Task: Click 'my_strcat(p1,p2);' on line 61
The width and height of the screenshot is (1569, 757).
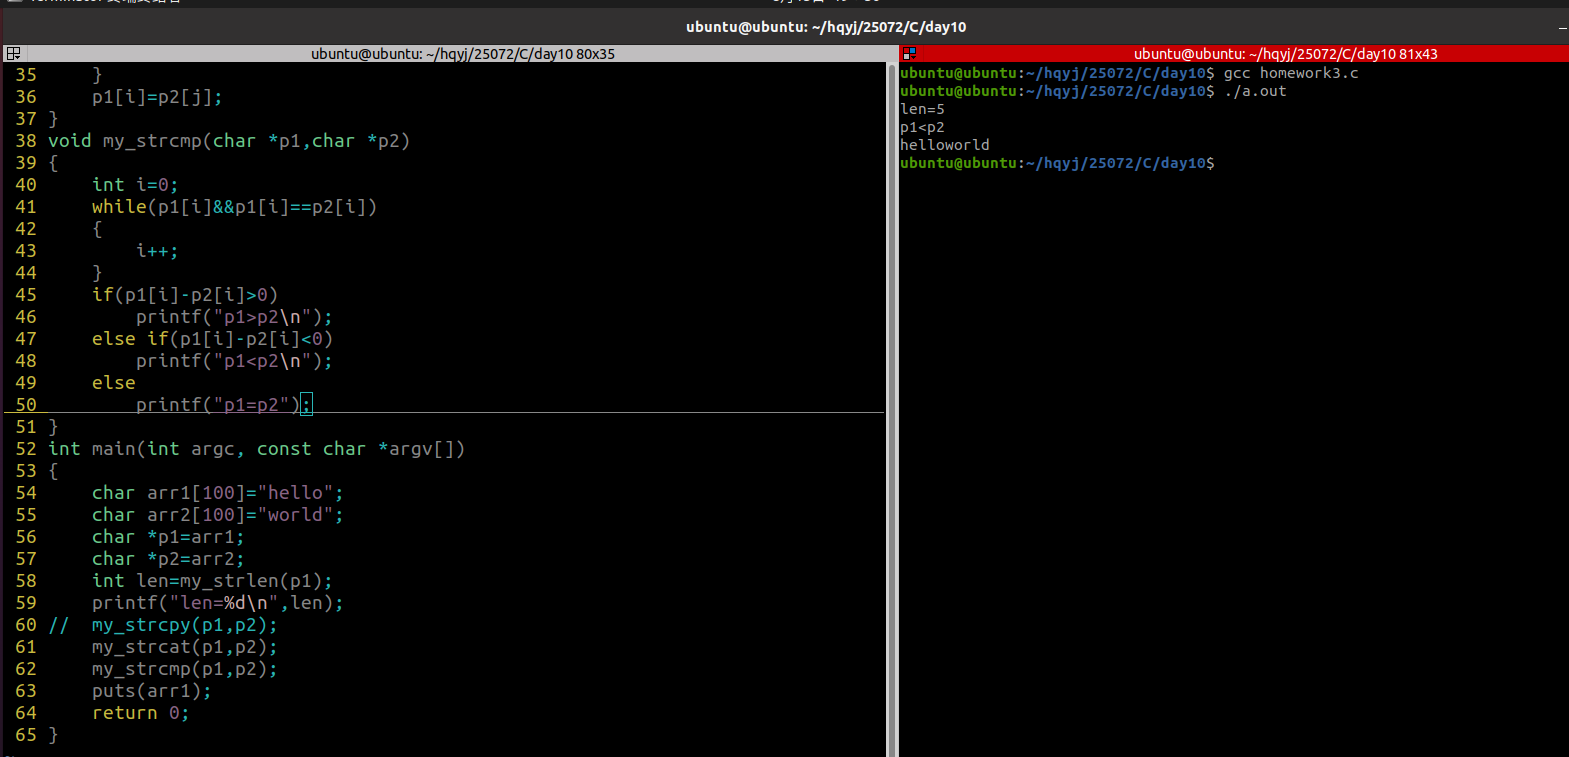Action: (x=185, y=647)
